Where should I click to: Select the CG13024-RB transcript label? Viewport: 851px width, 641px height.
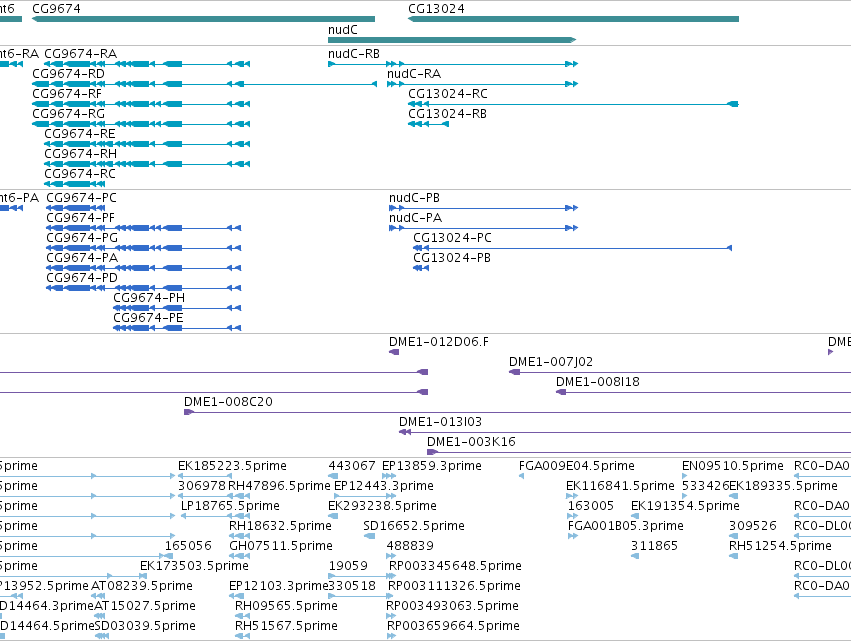pos(448,114)
